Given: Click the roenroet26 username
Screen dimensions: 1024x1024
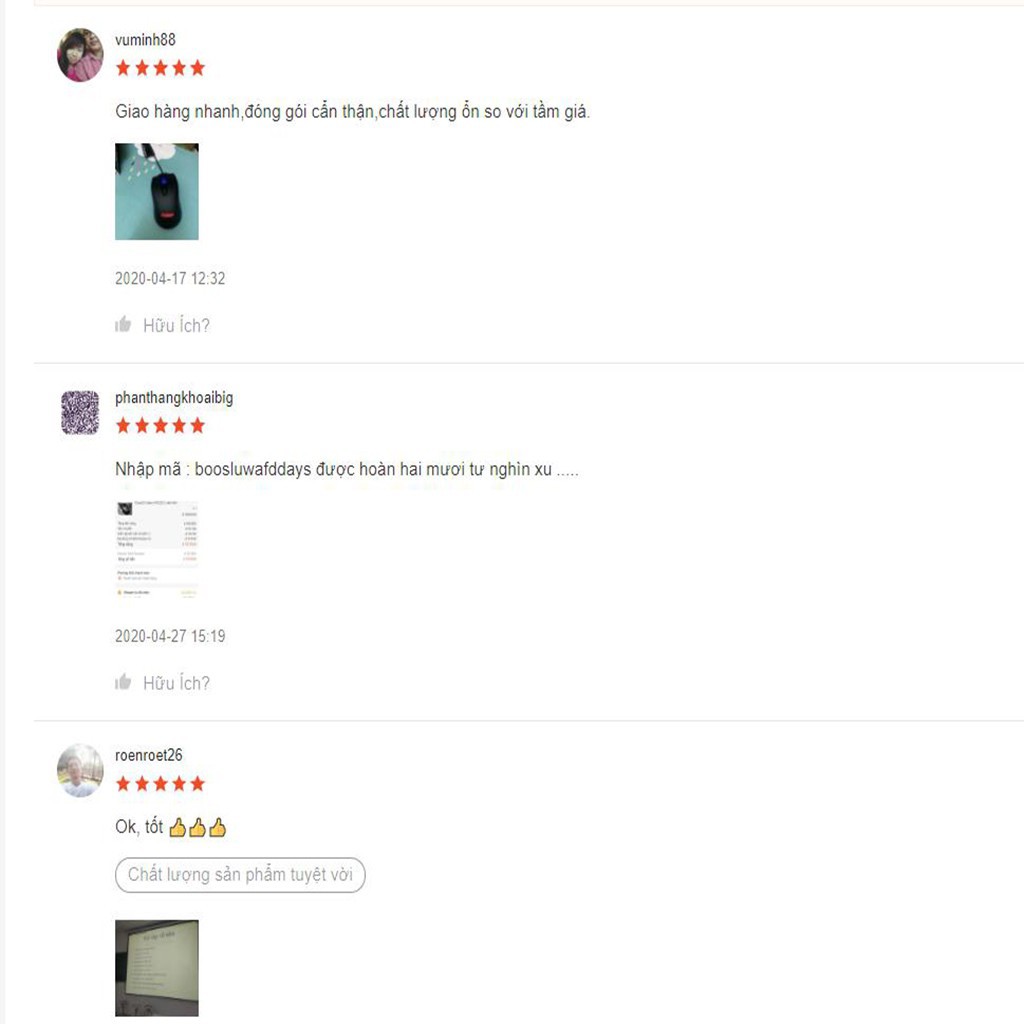Looking at the screenshot, I should (148, 756).
